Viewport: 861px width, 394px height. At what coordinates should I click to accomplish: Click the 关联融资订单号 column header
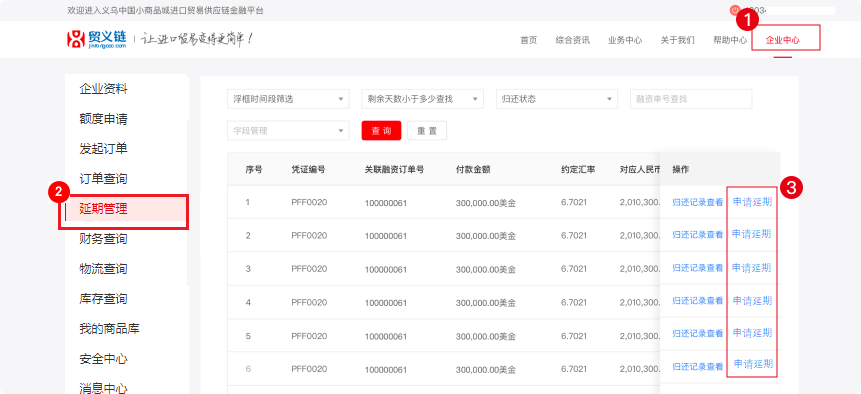click(x=394, y=170)
